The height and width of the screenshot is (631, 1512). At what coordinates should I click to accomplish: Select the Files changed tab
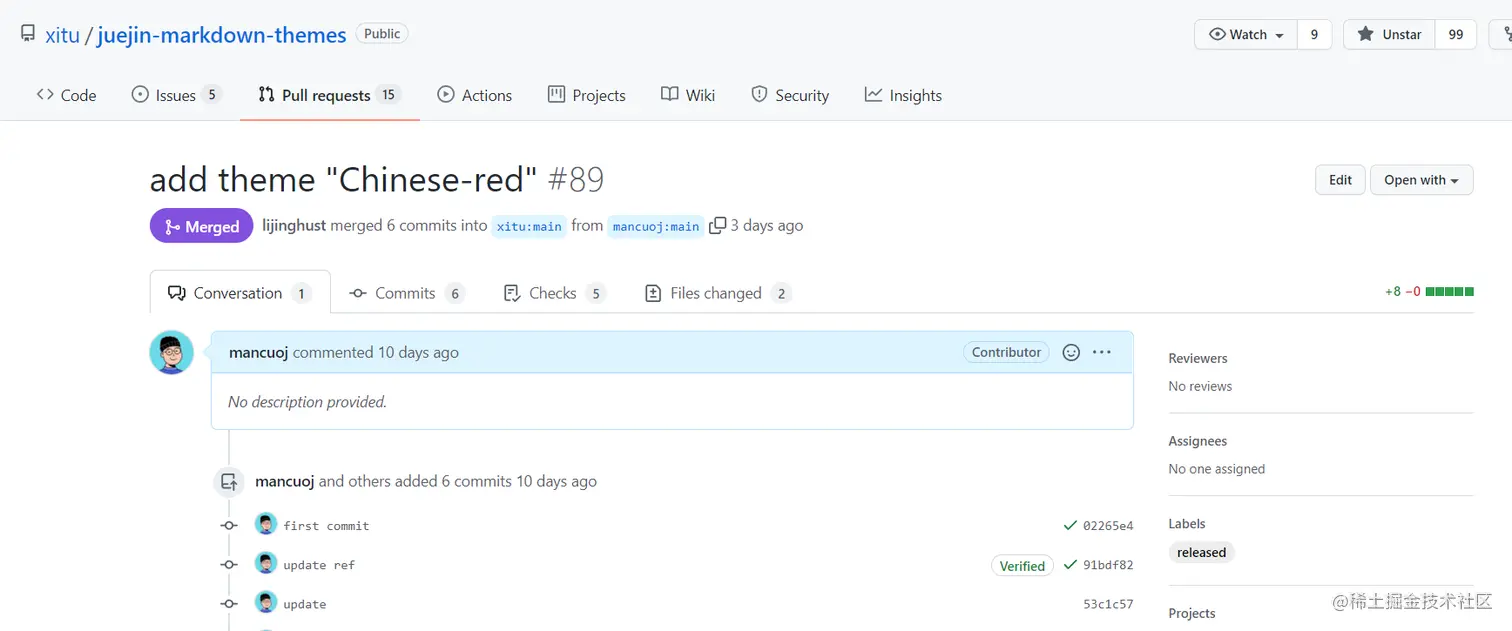click(717, 293)
